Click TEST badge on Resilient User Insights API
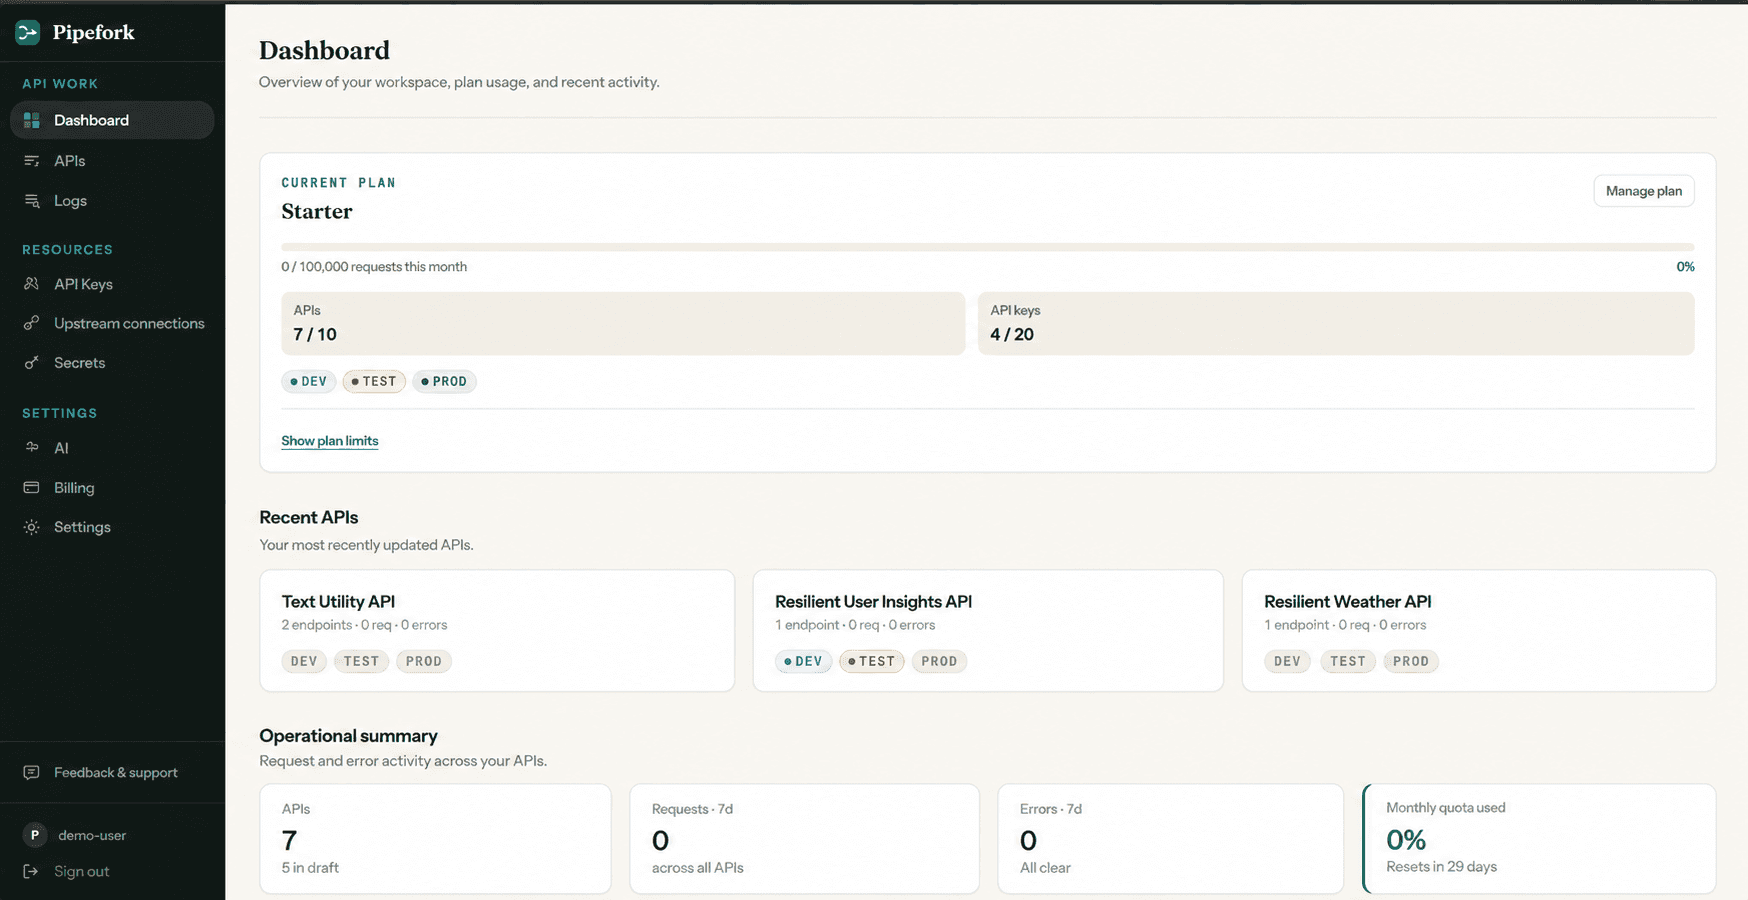This screenshot has height=900, width=1748. point(872,661)
